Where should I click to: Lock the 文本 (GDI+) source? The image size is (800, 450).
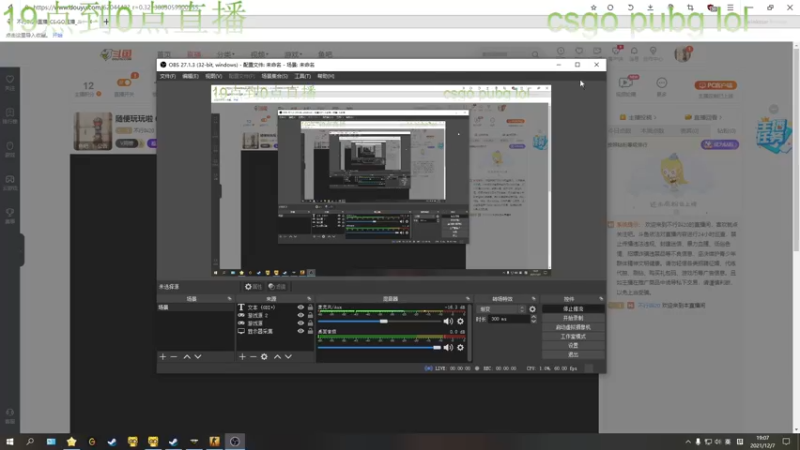[310, 308]
